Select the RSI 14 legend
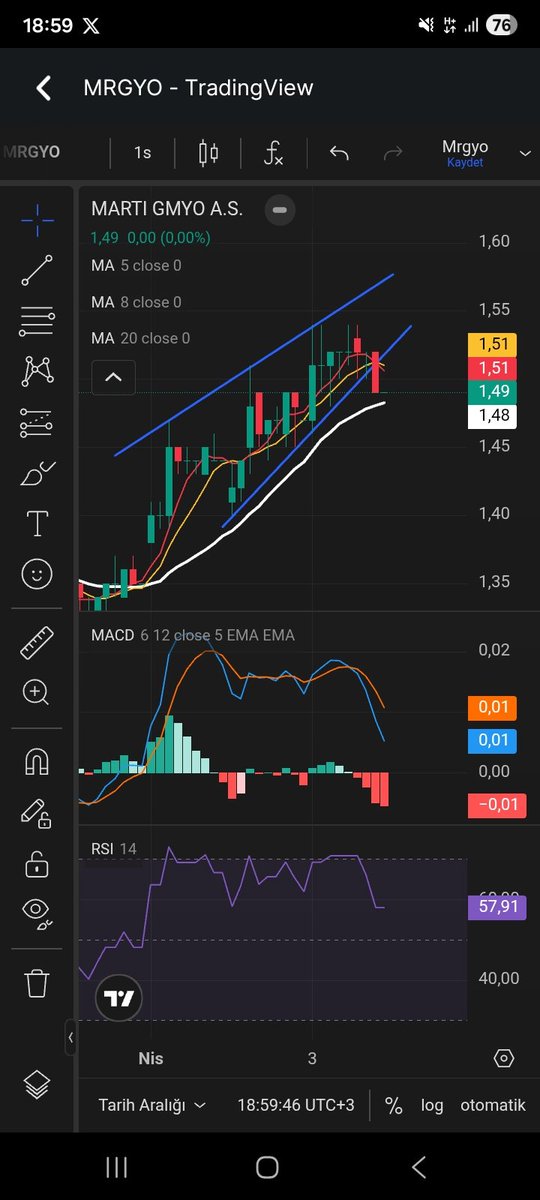Image resolution: width=540 pixels, height=1200 pixels. coord(114,849)
